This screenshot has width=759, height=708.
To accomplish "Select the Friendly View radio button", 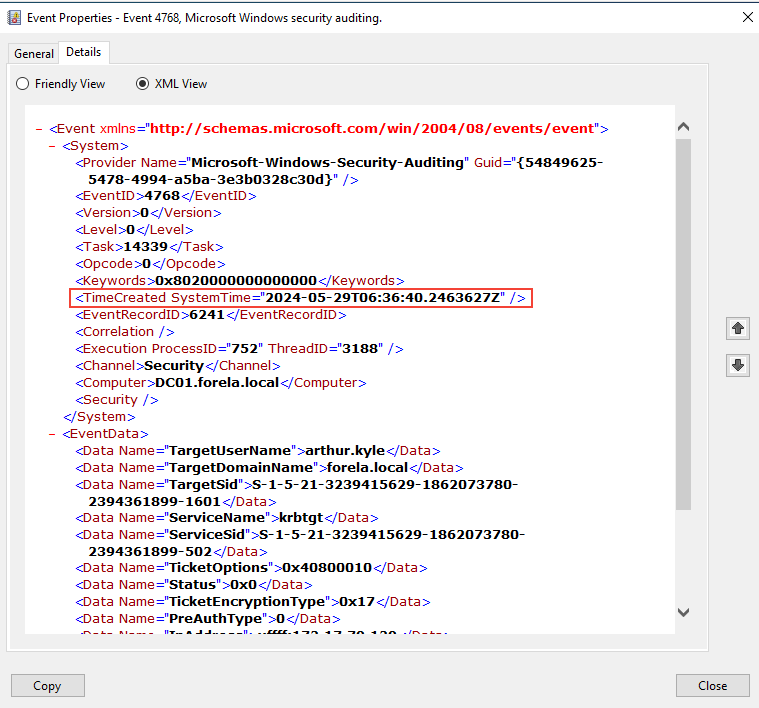I will click(x=22, y=84).
